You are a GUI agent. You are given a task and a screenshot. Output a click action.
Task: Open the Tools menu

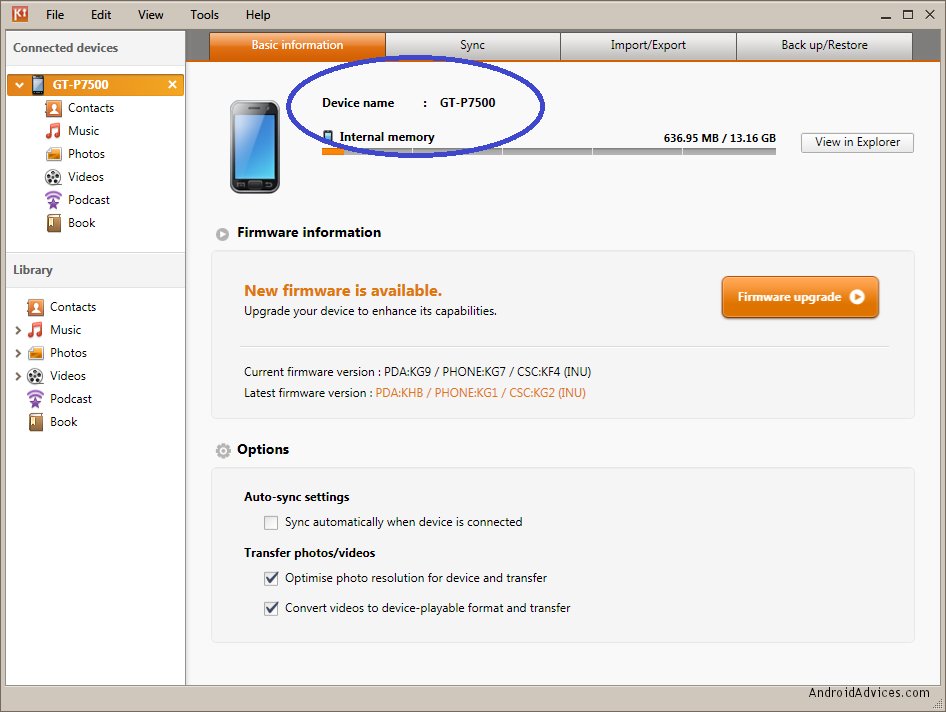(204, 15)
